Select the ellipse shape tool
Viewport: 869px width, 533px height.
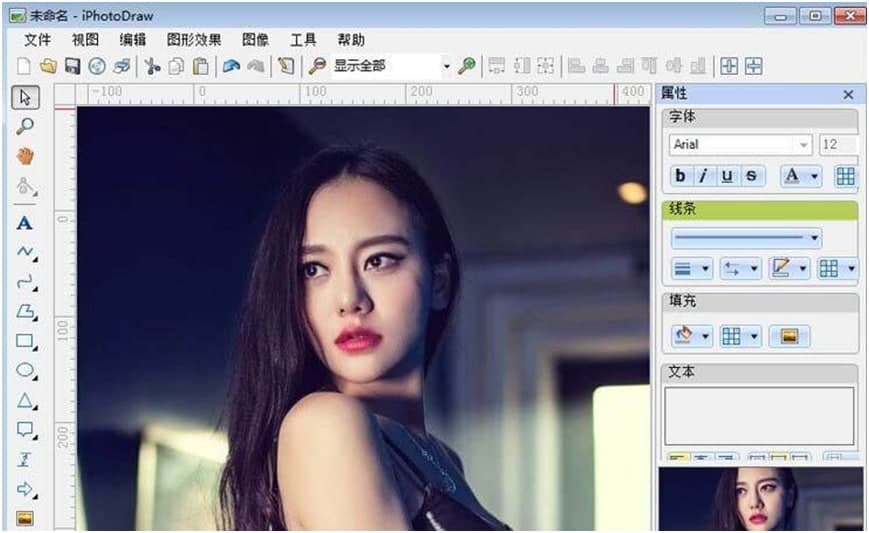[26, 371]
